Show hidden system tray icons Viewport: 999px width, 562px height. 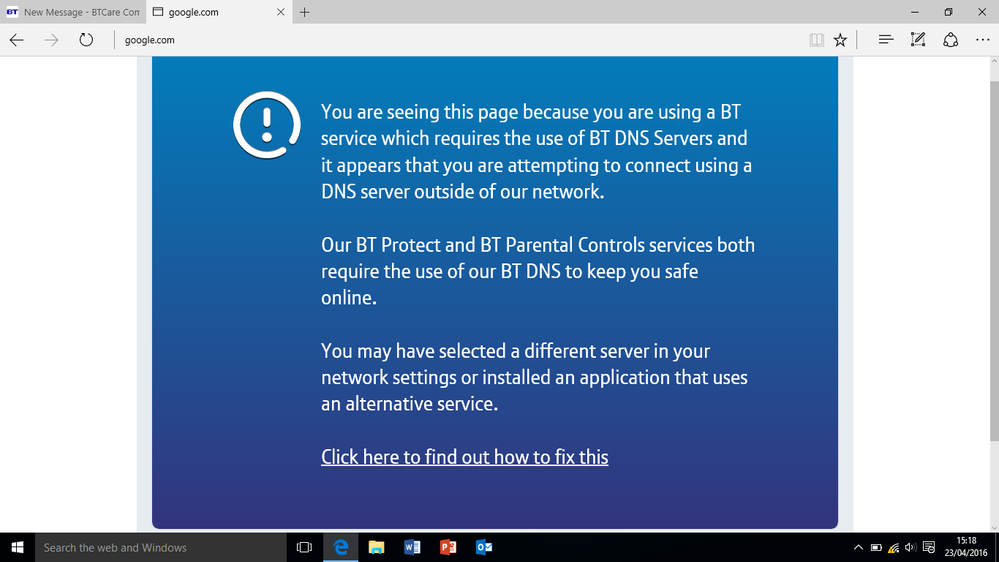[x=858, y=547]
